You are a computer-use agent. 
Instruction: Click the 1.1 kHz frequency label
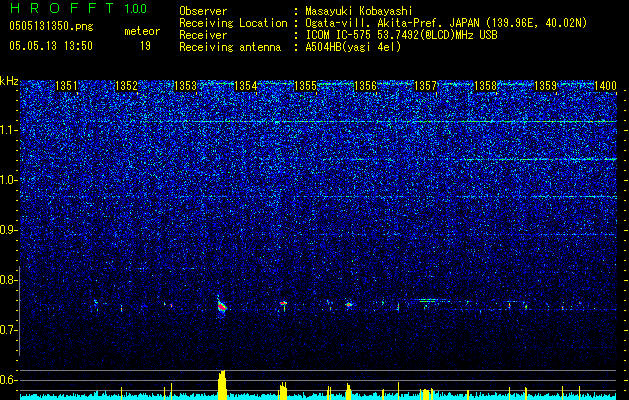(x=9, y=130)
